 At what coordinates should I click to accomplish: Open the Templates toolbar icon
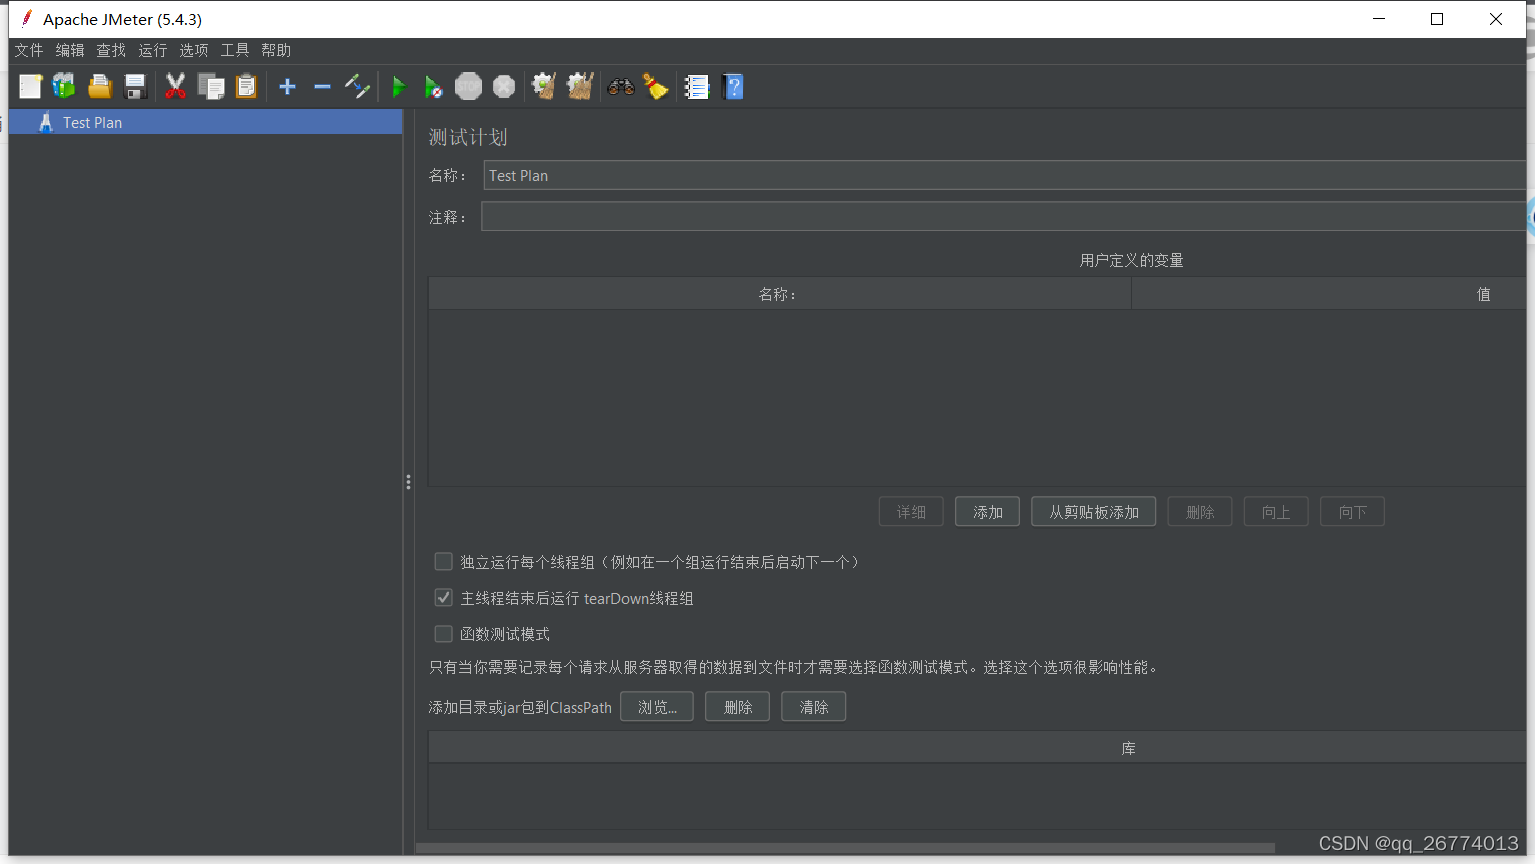(64, 87)
